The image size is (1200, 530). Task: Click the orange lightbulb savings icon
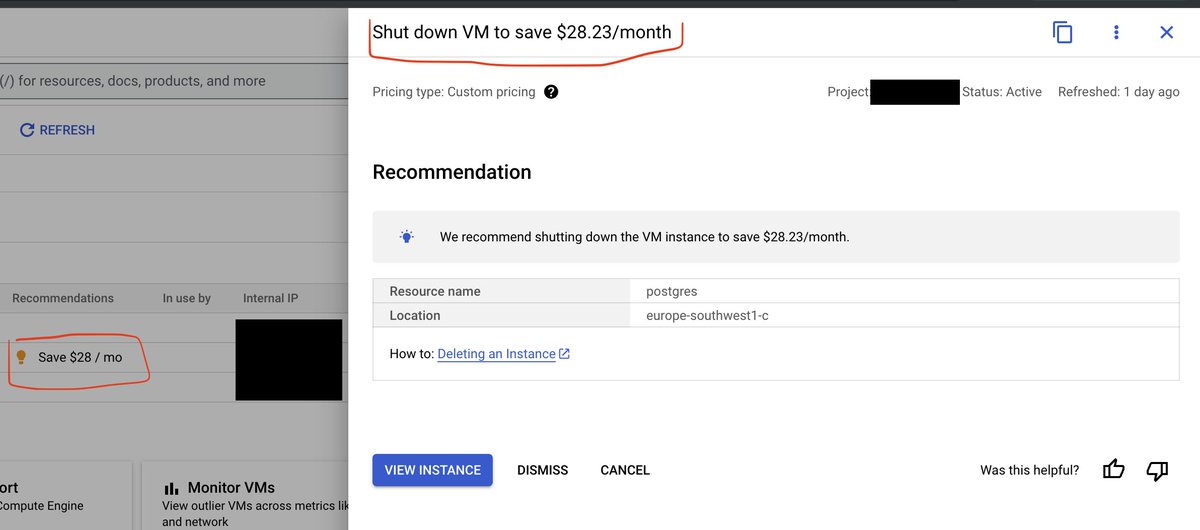coord(21,357)
